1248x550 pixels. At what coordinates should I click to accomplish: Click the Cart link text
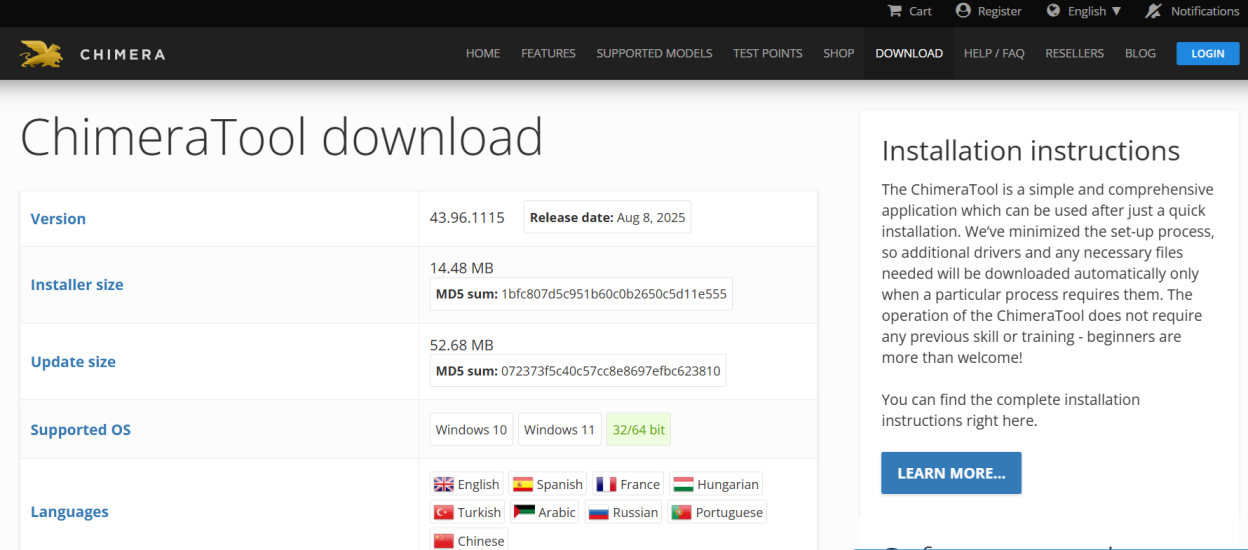click(x=920, y=11)
